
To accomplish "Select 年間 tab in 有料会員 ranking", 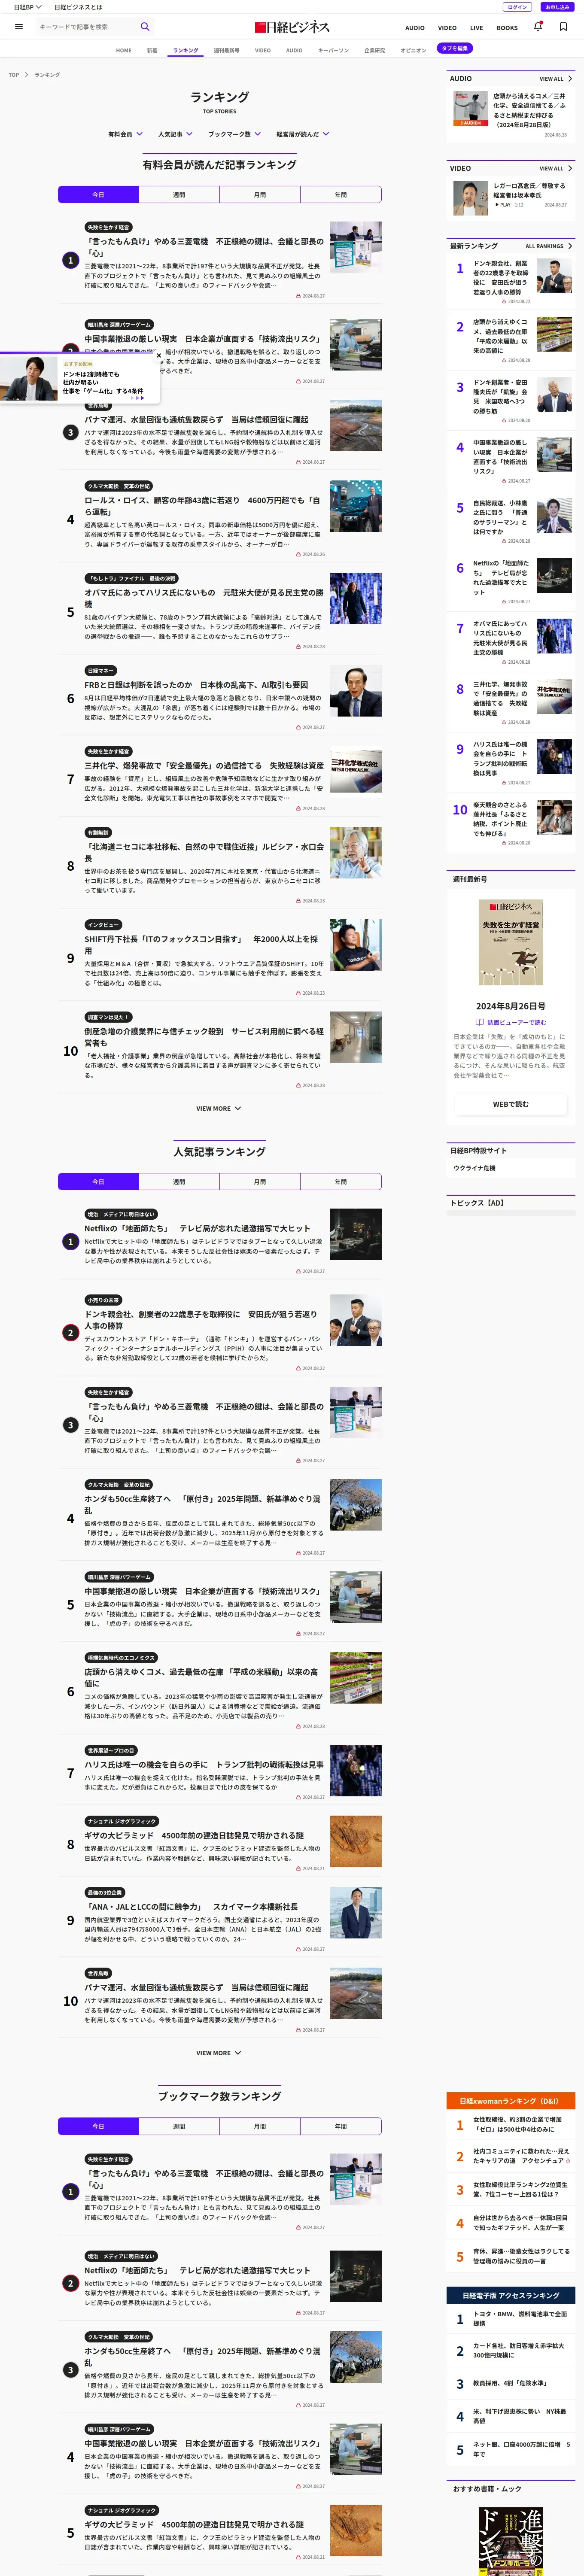I will 341,195.
